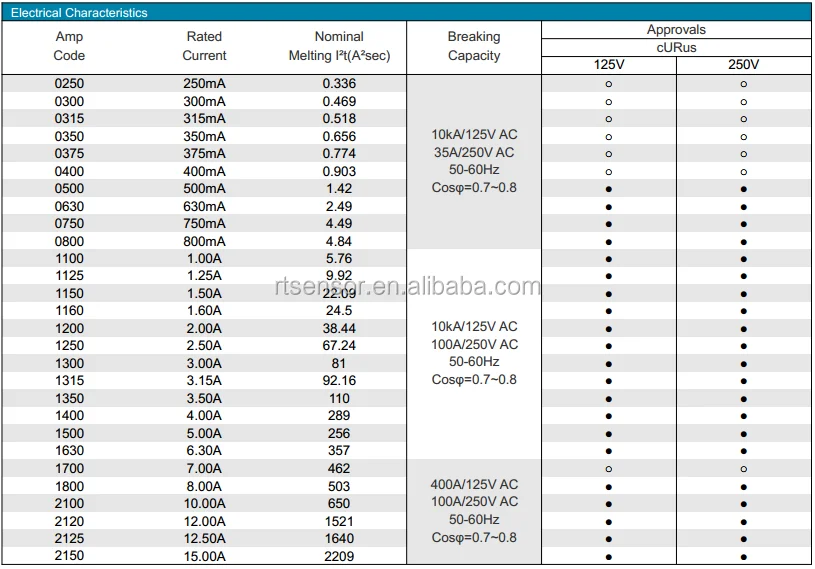Click the 'cURus' header cell
This screenshot has height=569, width=815.
(676, 48)
